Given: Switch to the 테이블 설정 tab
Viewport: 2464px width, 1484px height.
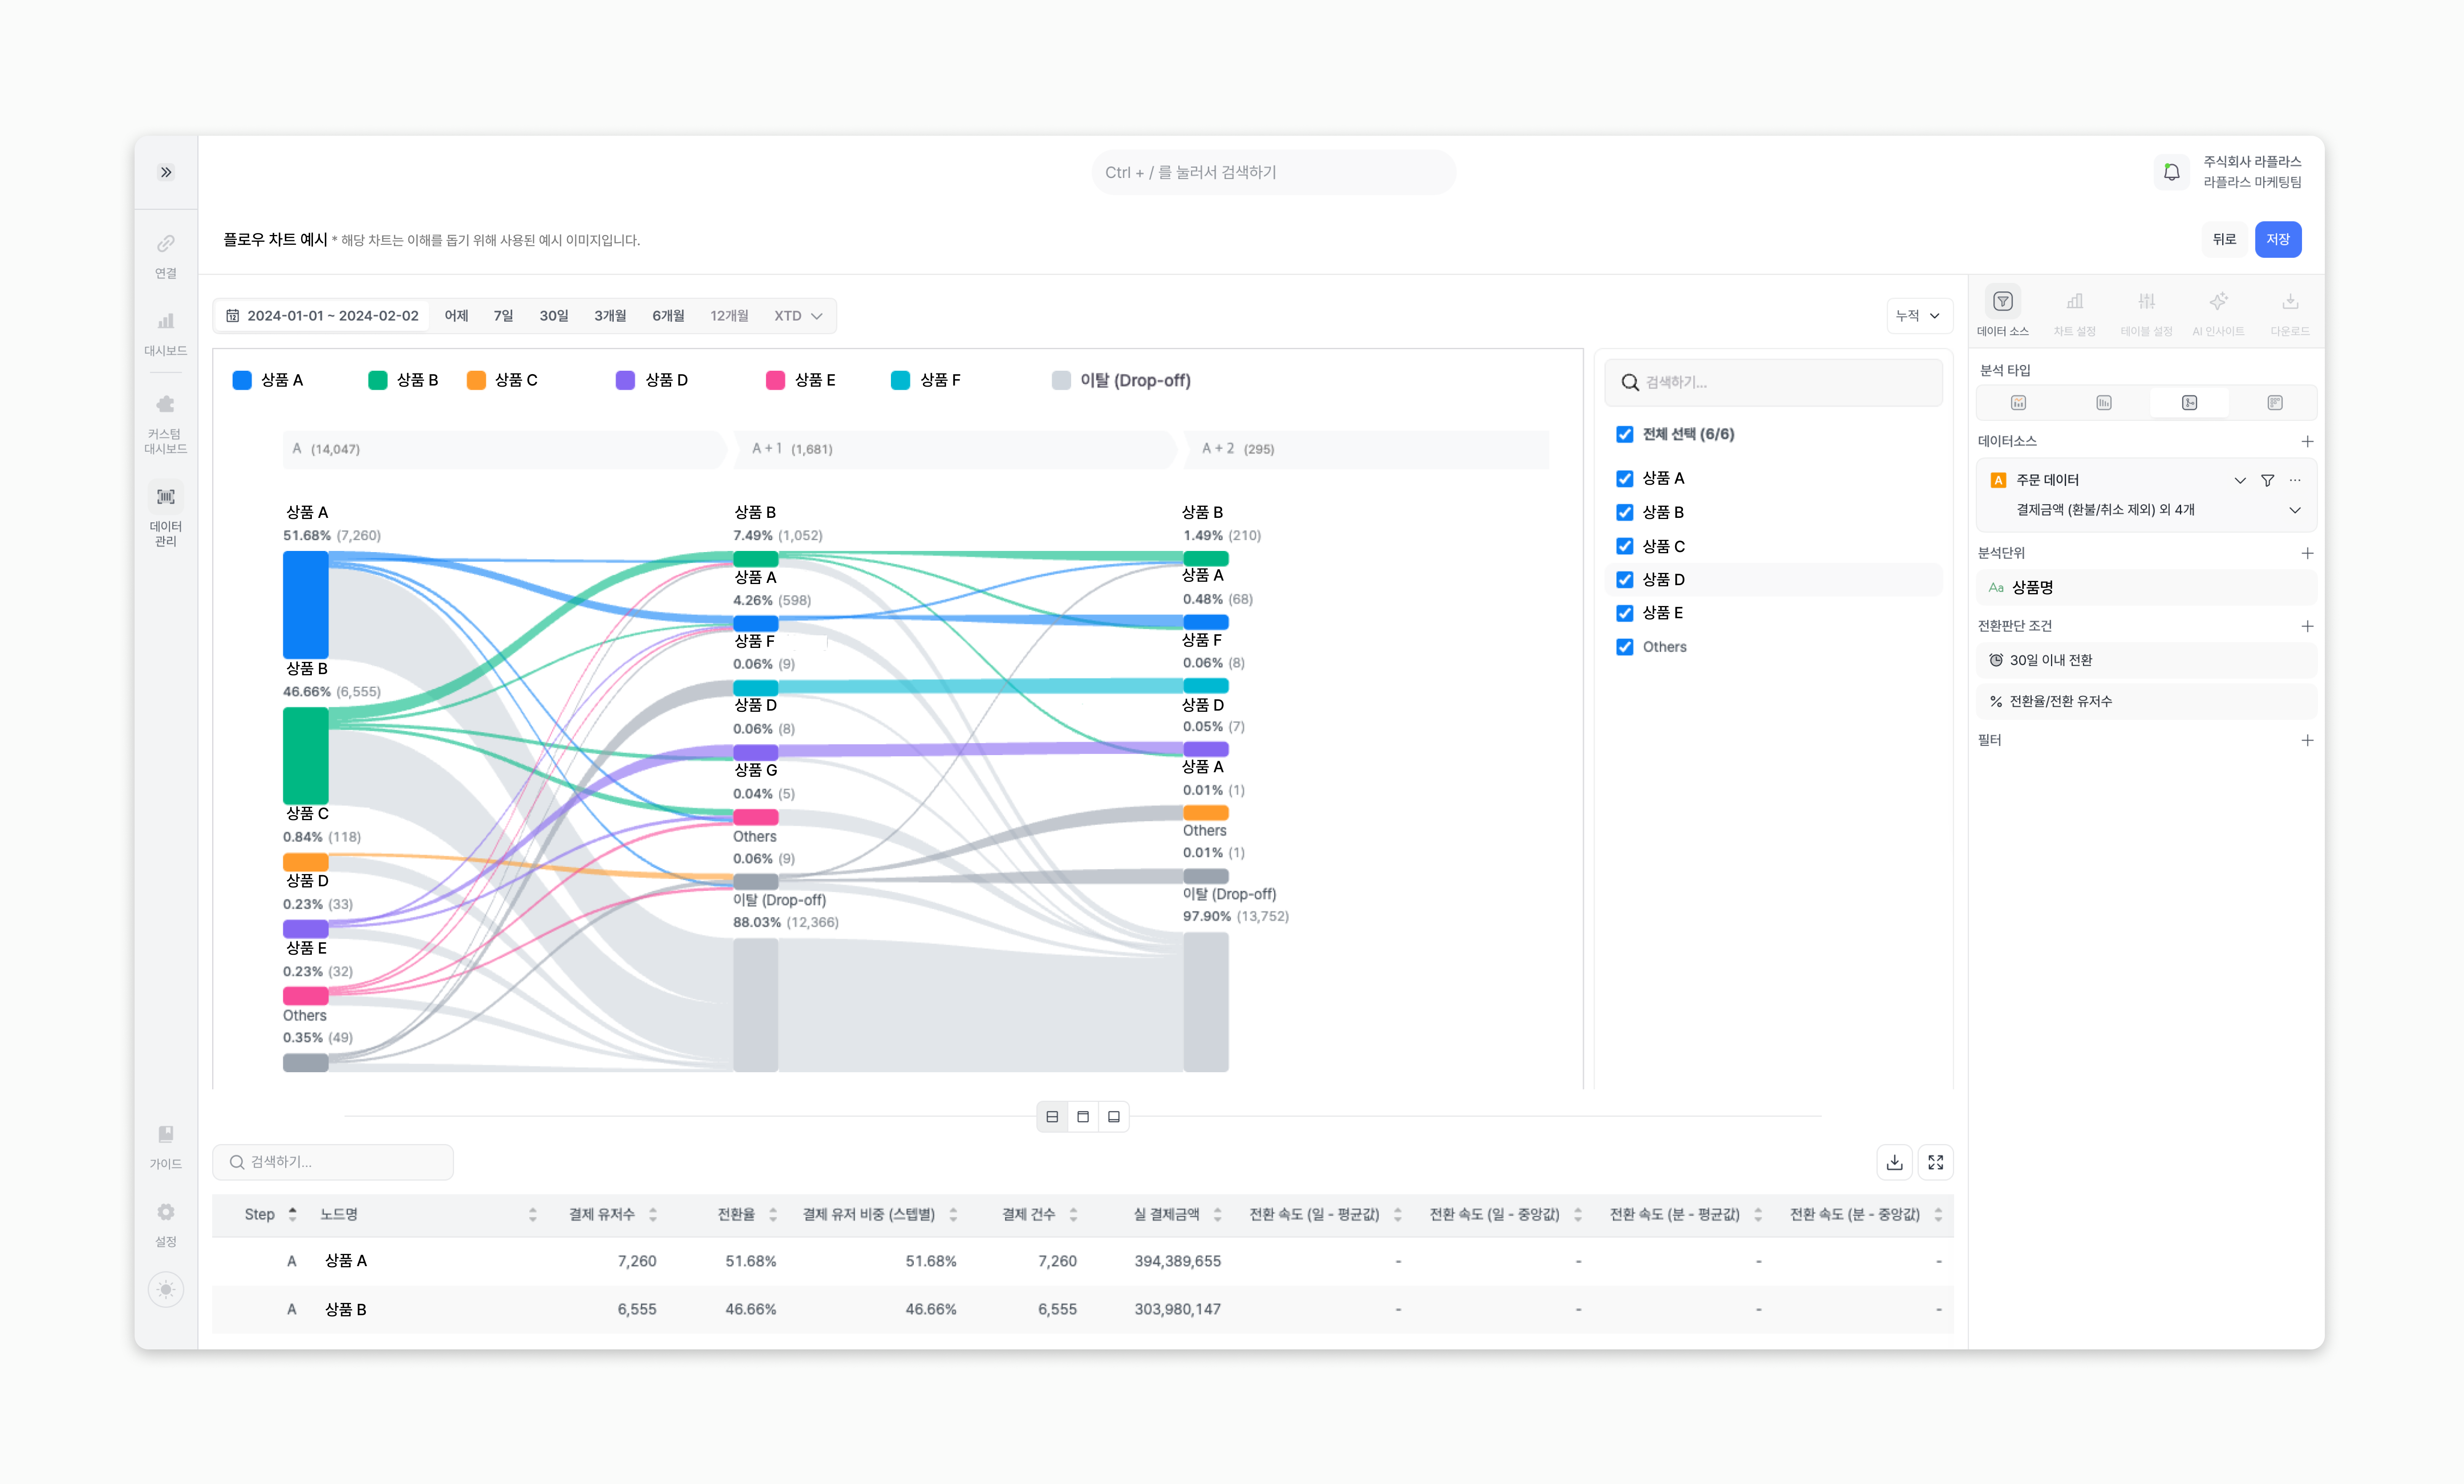Looking at the screenshot, I should [2146, 312].
